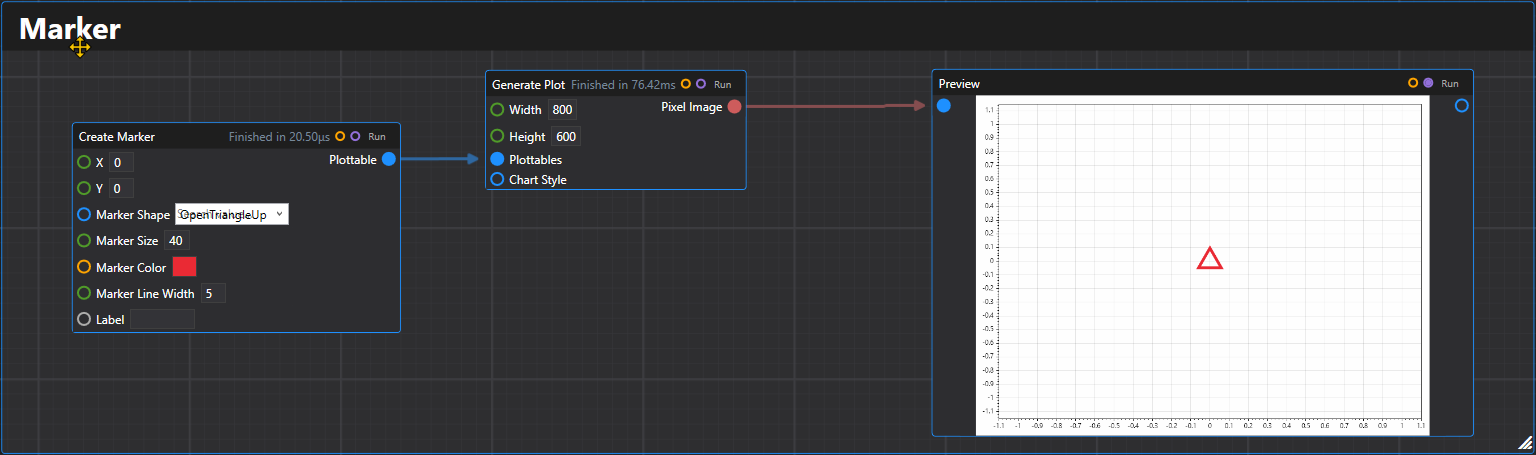Viewport: 1536px width, 455px height.
Task: Click the purple circle in Create Marker header
Action: coord(355,136)
